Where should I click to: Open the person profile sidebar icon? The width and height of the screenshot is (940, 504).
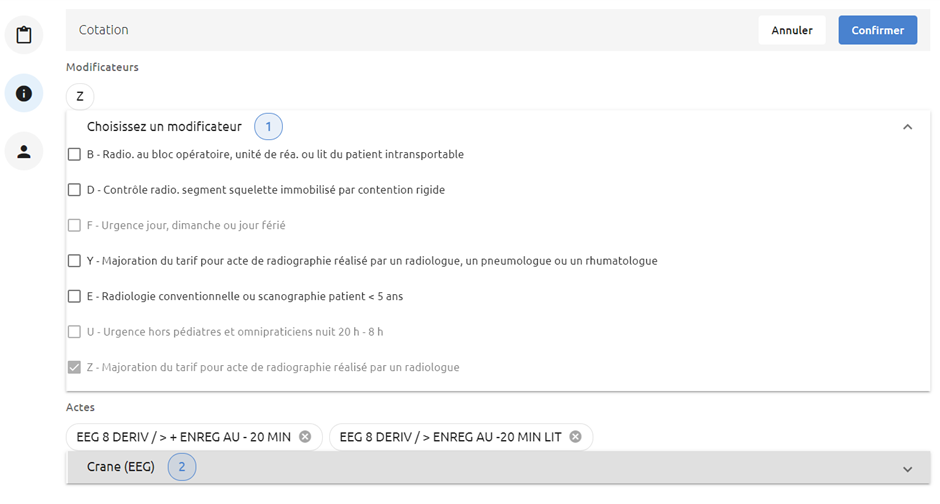[24, 152]
